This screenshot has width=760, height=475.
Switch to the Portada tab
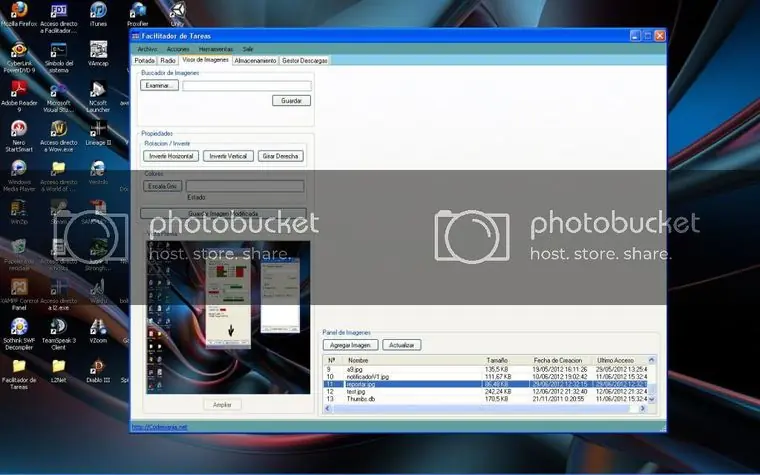144,61
